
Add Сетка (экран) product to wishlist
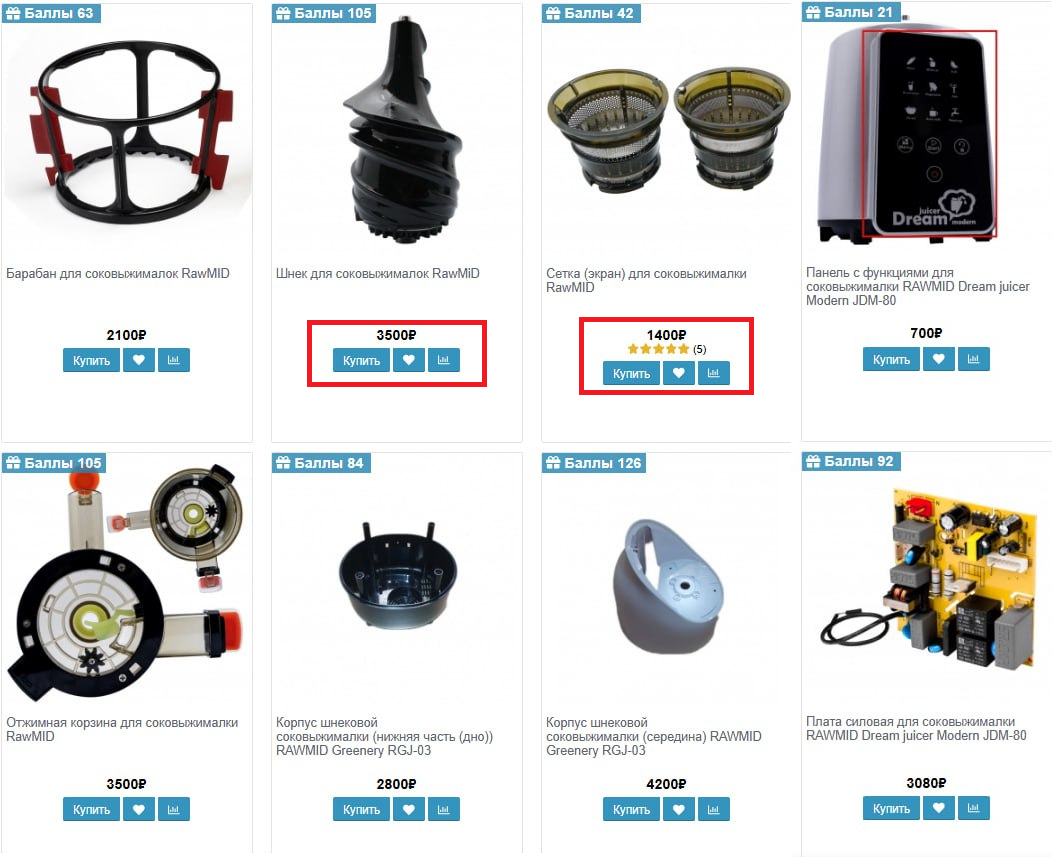(678, 373)
